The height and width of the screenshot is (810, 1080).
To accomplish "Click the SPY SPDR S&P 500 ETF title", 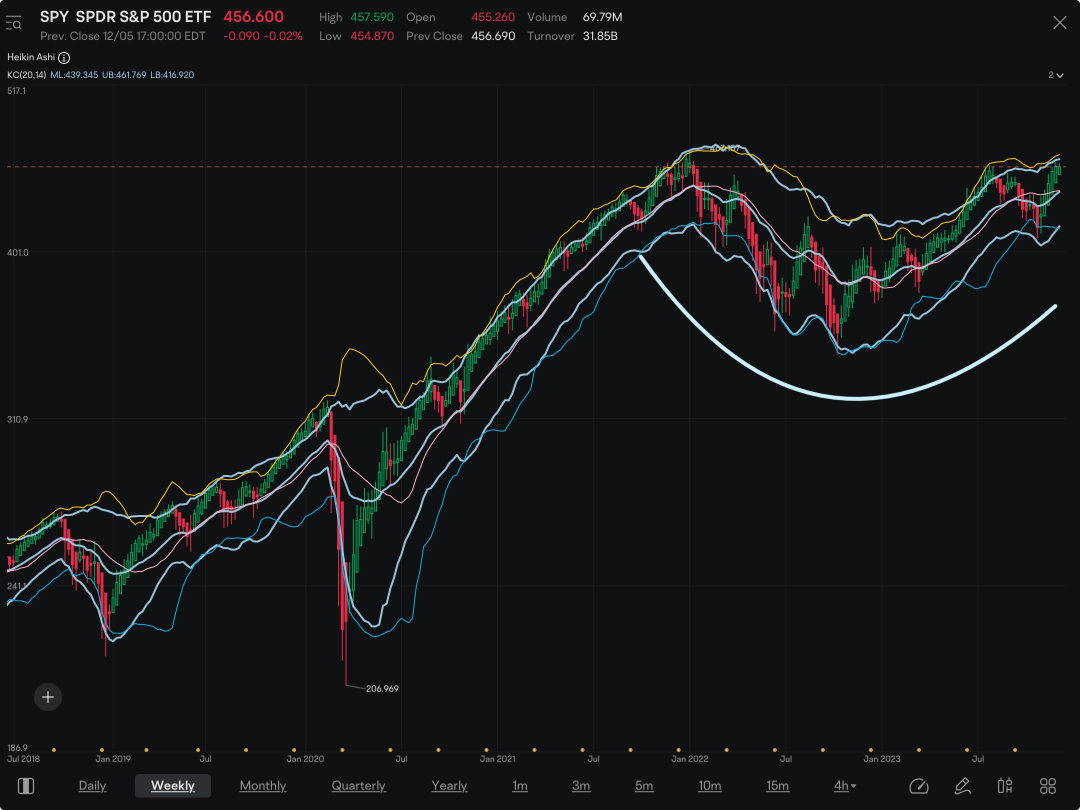I will 125,17.
